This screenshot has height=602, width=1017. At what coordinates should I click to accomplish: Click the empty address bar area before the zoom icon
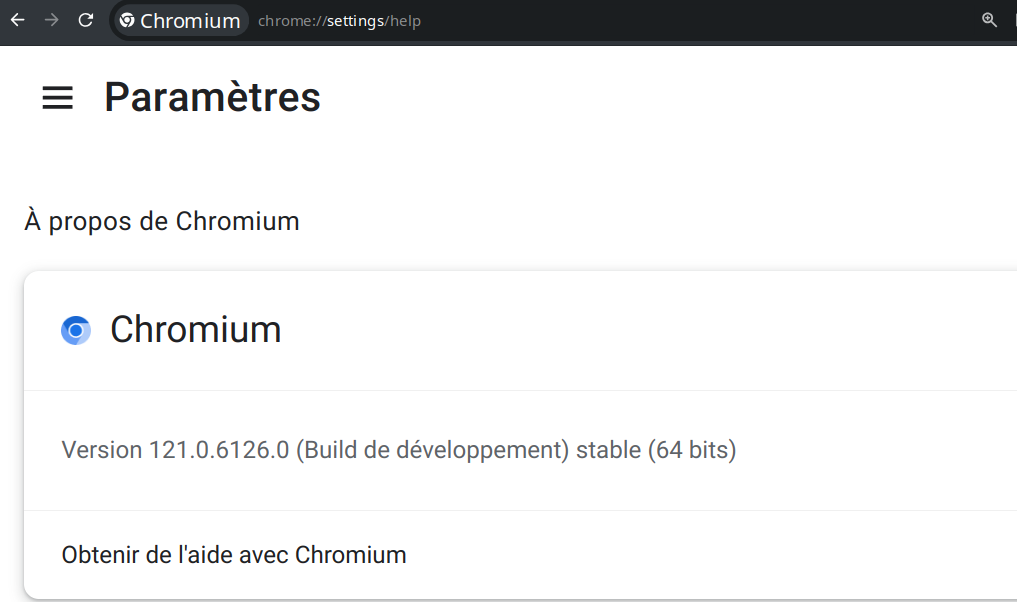point(700,21)
